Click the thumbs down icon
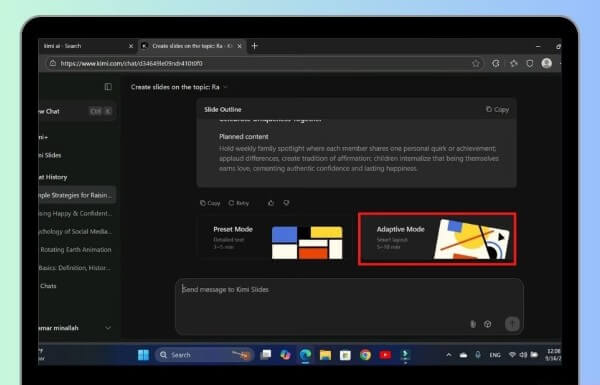Viewport: 600px width, 385px height. click(286, 203)
